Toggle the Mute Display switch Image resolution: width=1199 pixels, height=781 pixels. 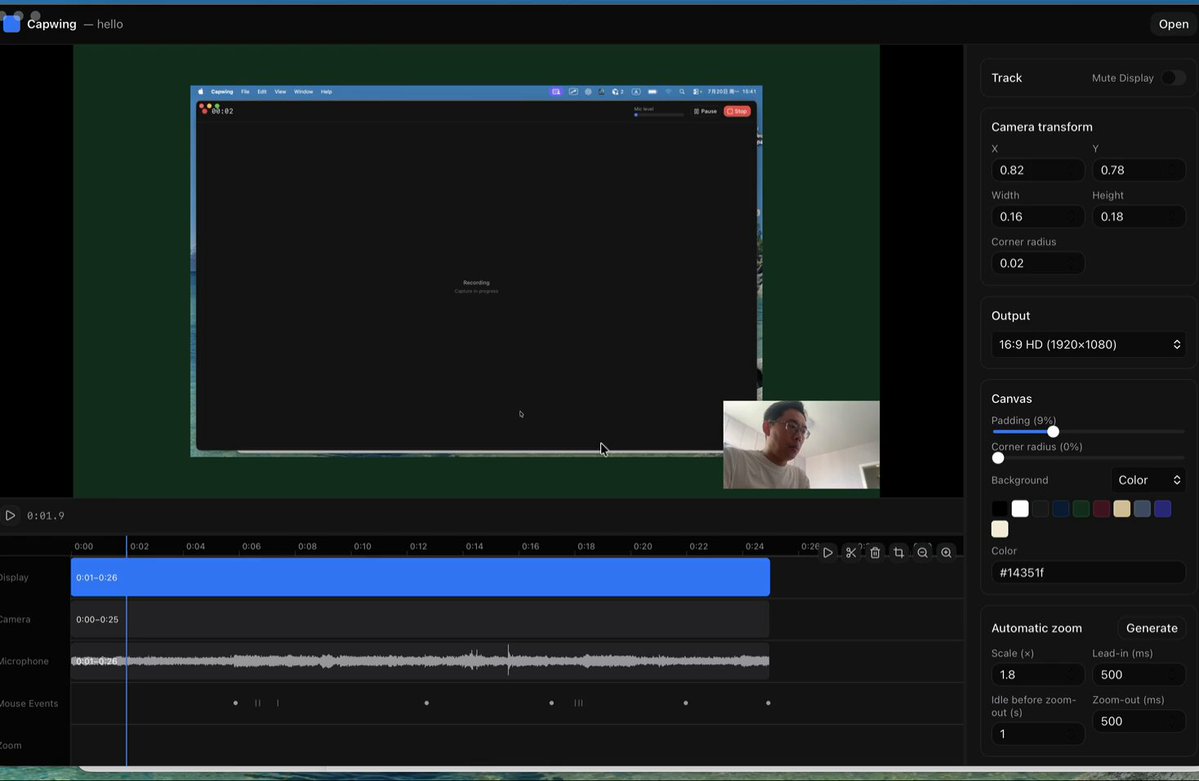[x=1172, y=78]
